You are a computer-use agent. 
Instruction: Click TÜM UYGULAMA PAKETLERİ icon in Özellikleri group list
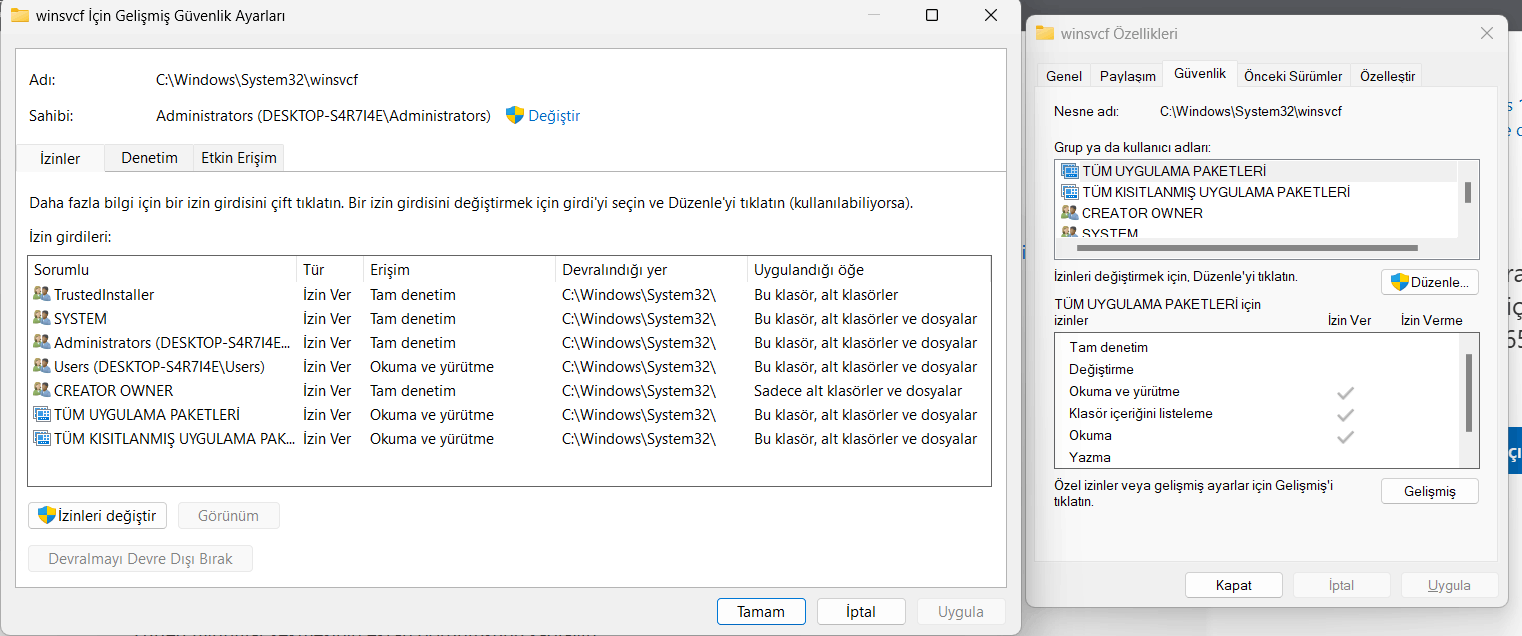[1069, 171]
